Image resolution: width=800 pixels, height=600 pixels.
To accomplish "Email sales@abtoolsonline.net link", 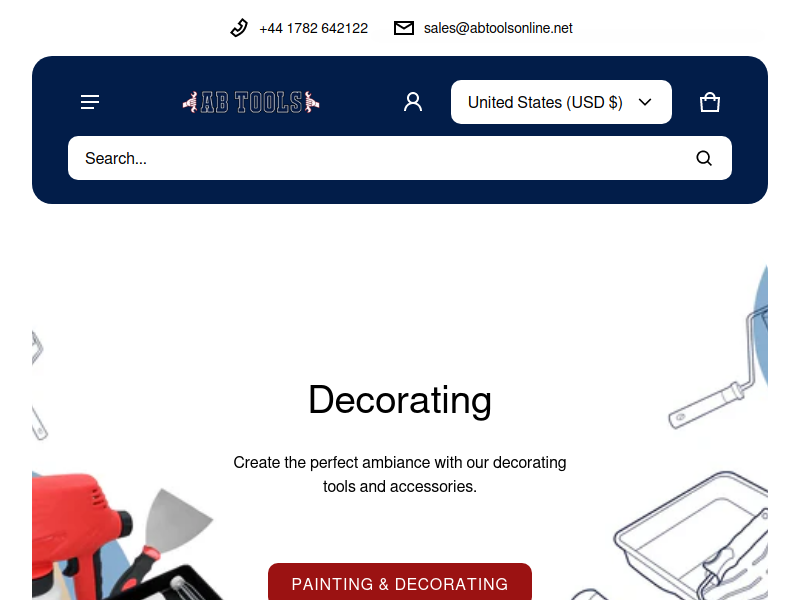I will point(498,28).
